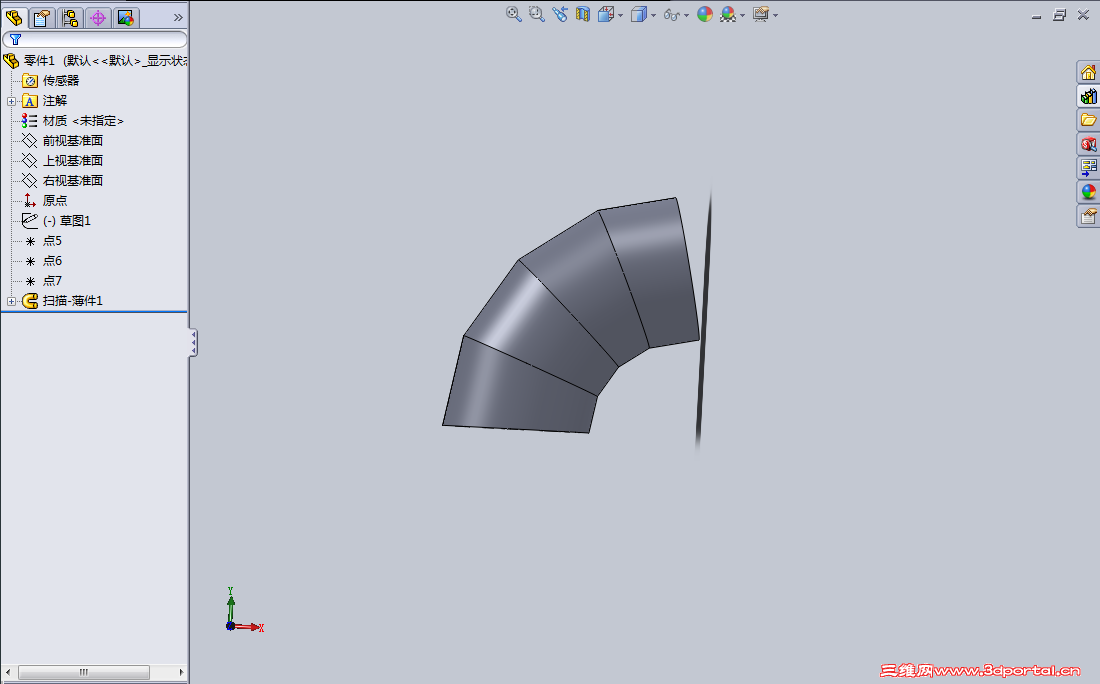Click the 传感器 sensor folder icon
This screenshot has height=684, width=1100.
tap(29, 81)
